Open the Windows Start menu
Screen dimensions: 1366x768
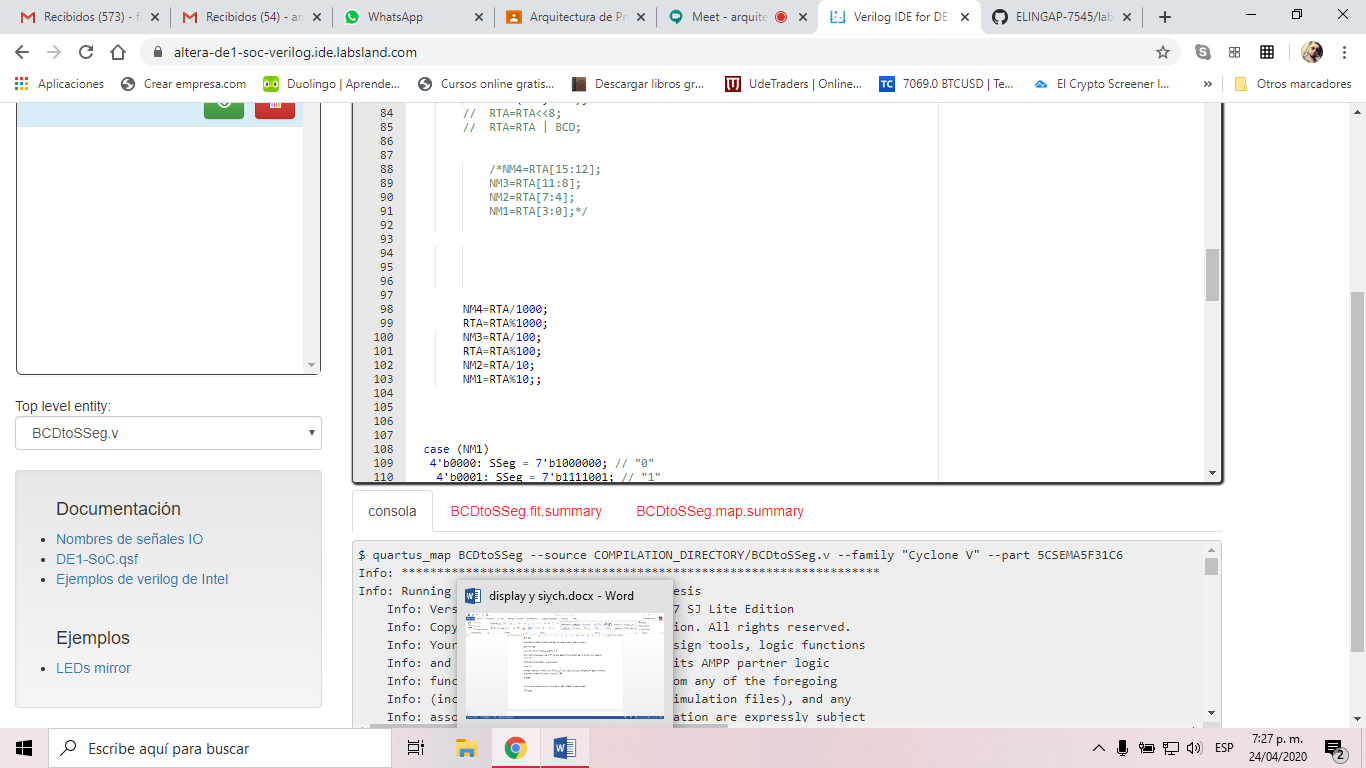[24, 748]
